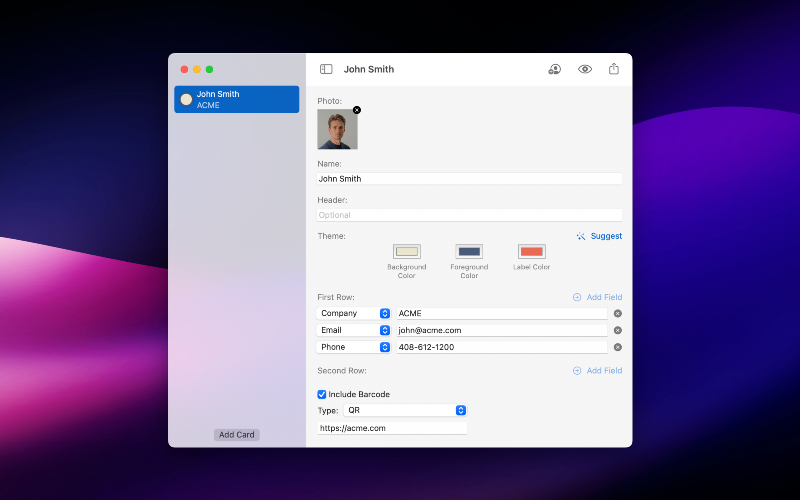Image resolution: width=800 pixels, height=500 pixels.
Task: Click the john@acme.com email field
Action: coord(502,330)
